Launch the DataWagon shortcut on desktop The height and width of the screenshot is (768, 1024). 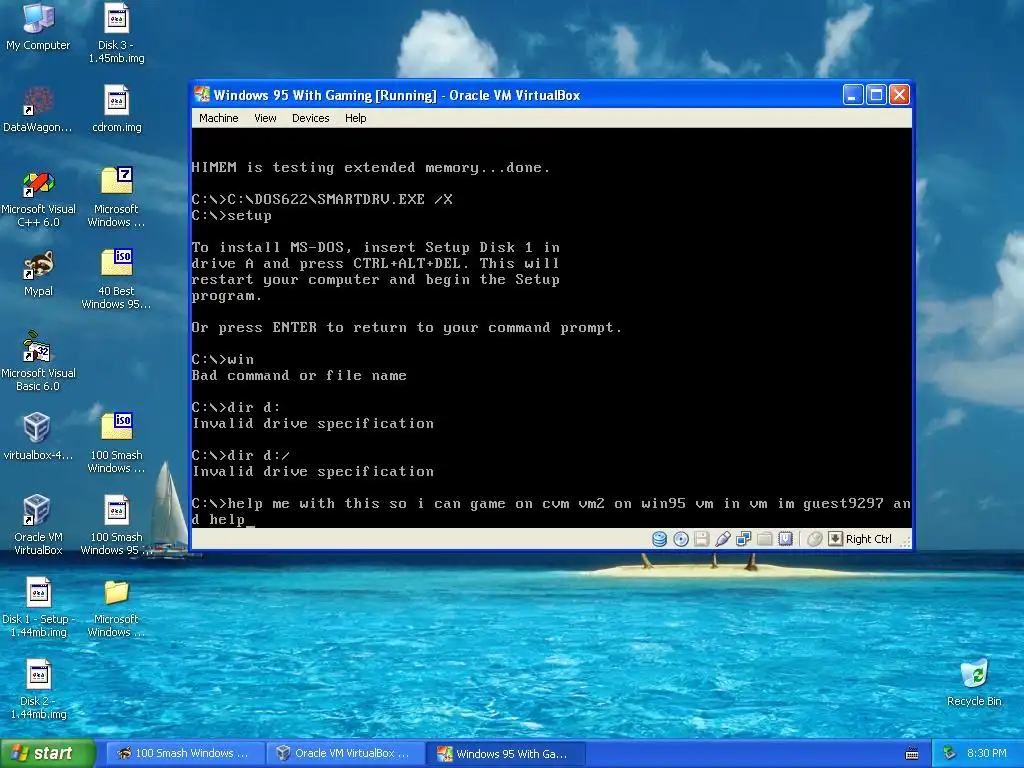(38, 109)
